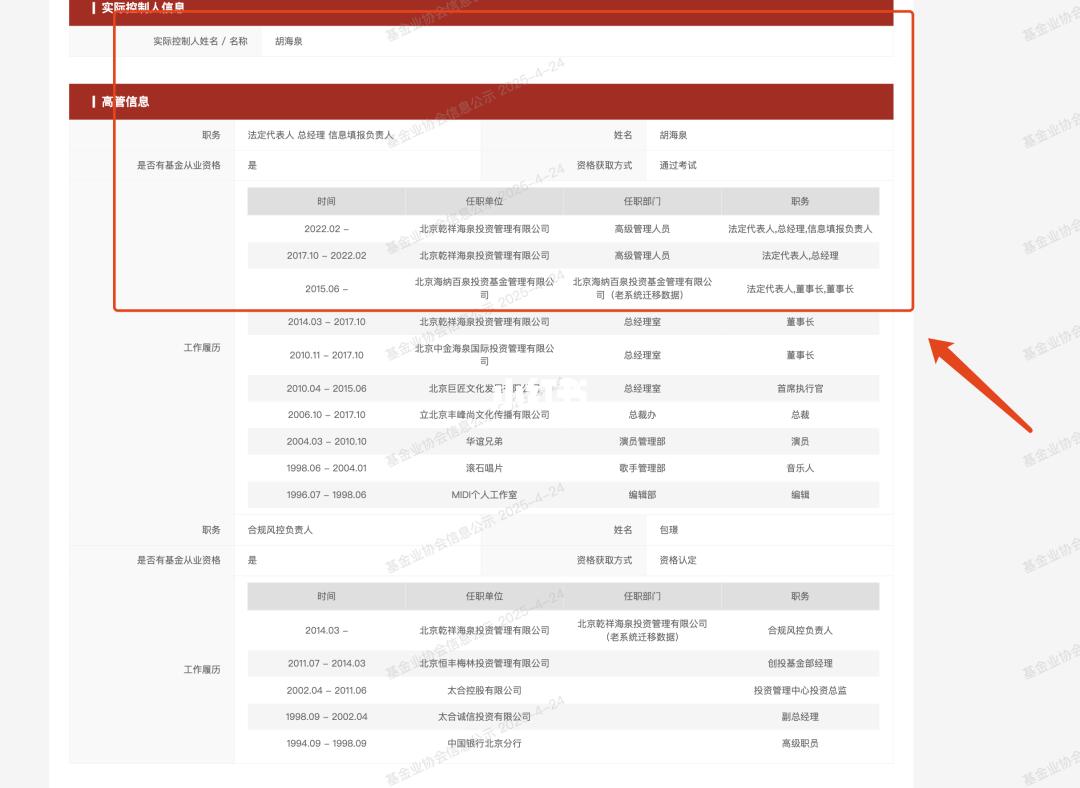Viewport: 1080px width, 788px height.
Task: Select the 高级职员 title cell
Action: [x=800, y=743]
